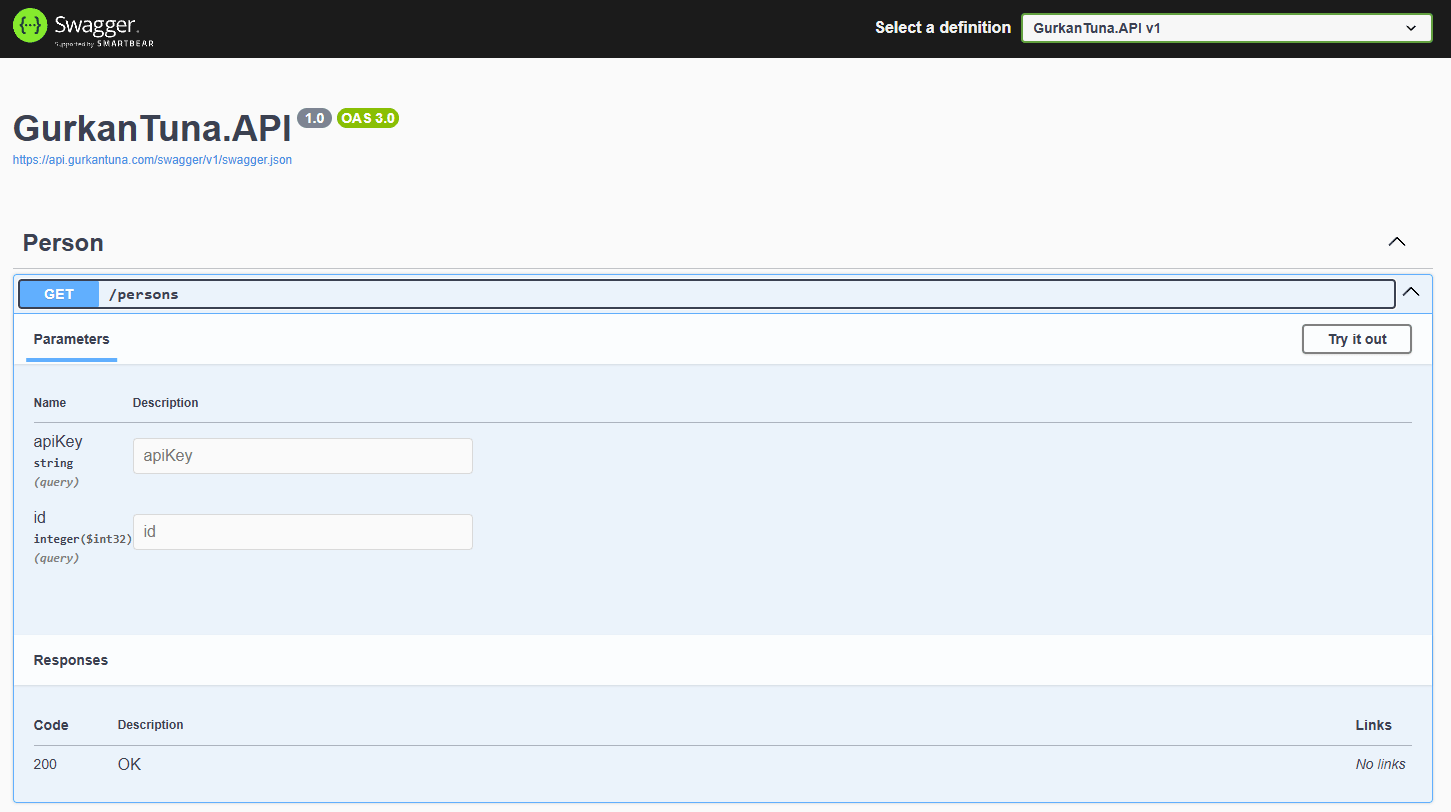Focus the id input field

coord(302,532)
